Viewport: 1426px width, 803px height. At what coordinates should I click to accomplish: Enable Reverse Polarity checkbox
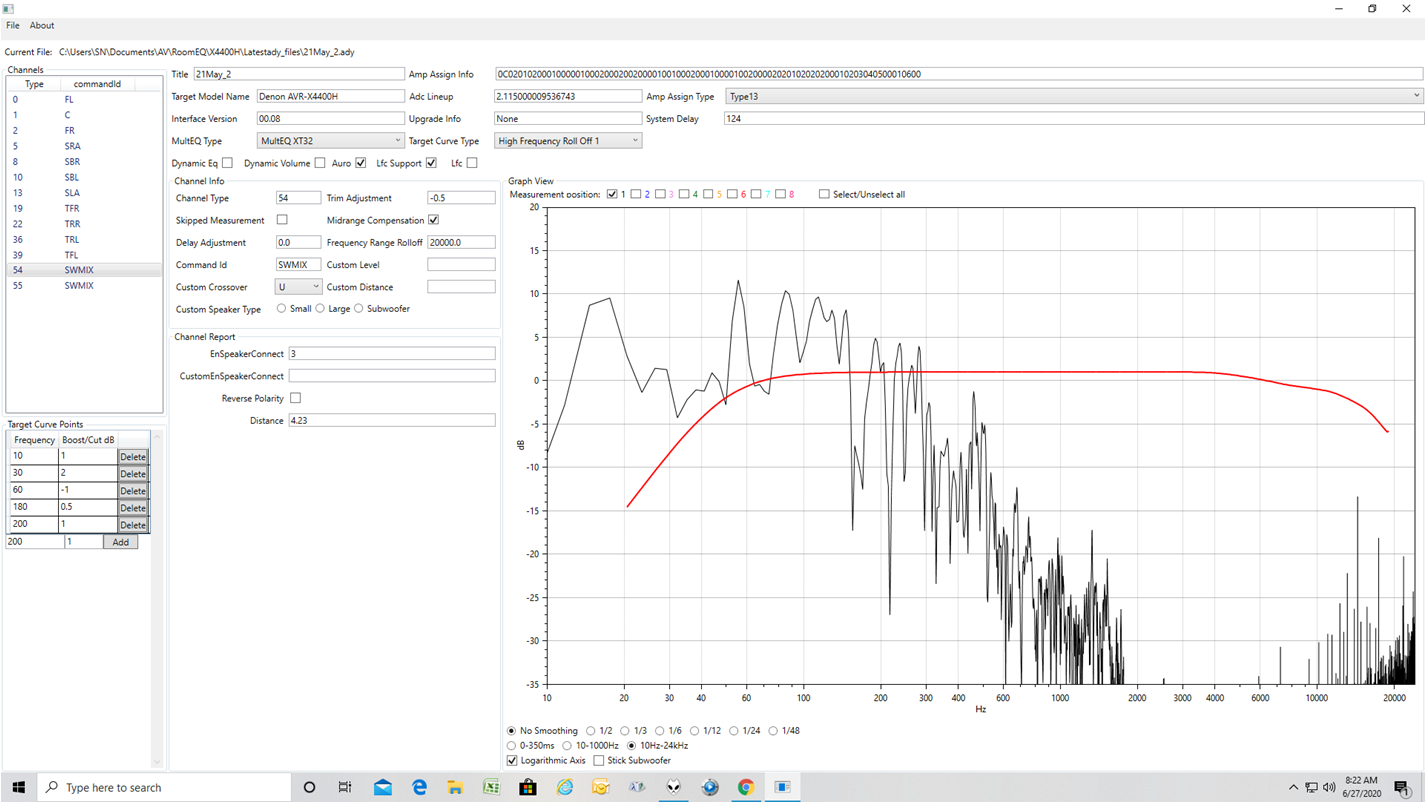[x=295, y=398]
